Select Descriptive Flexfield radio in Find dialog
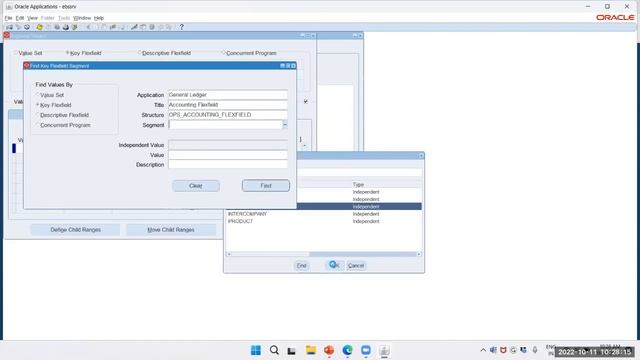Image resolution: width=640 pixels, height=360 pixels. click(38, 115)
